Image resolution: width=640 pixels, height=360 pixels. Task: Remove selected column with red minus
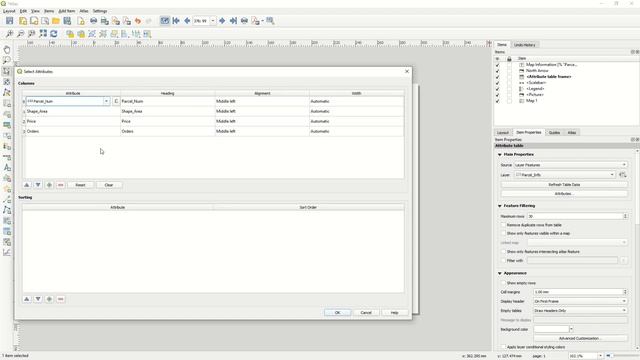[60, 185]
